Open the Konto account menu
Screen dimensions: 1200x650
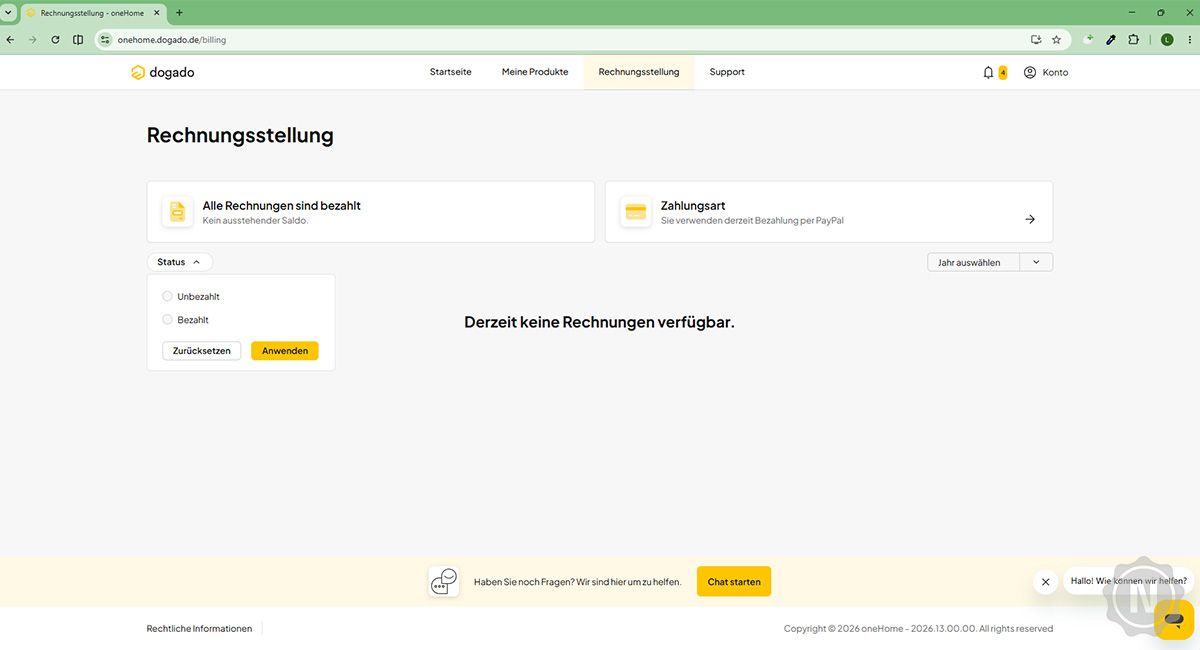pos(1046,72)
